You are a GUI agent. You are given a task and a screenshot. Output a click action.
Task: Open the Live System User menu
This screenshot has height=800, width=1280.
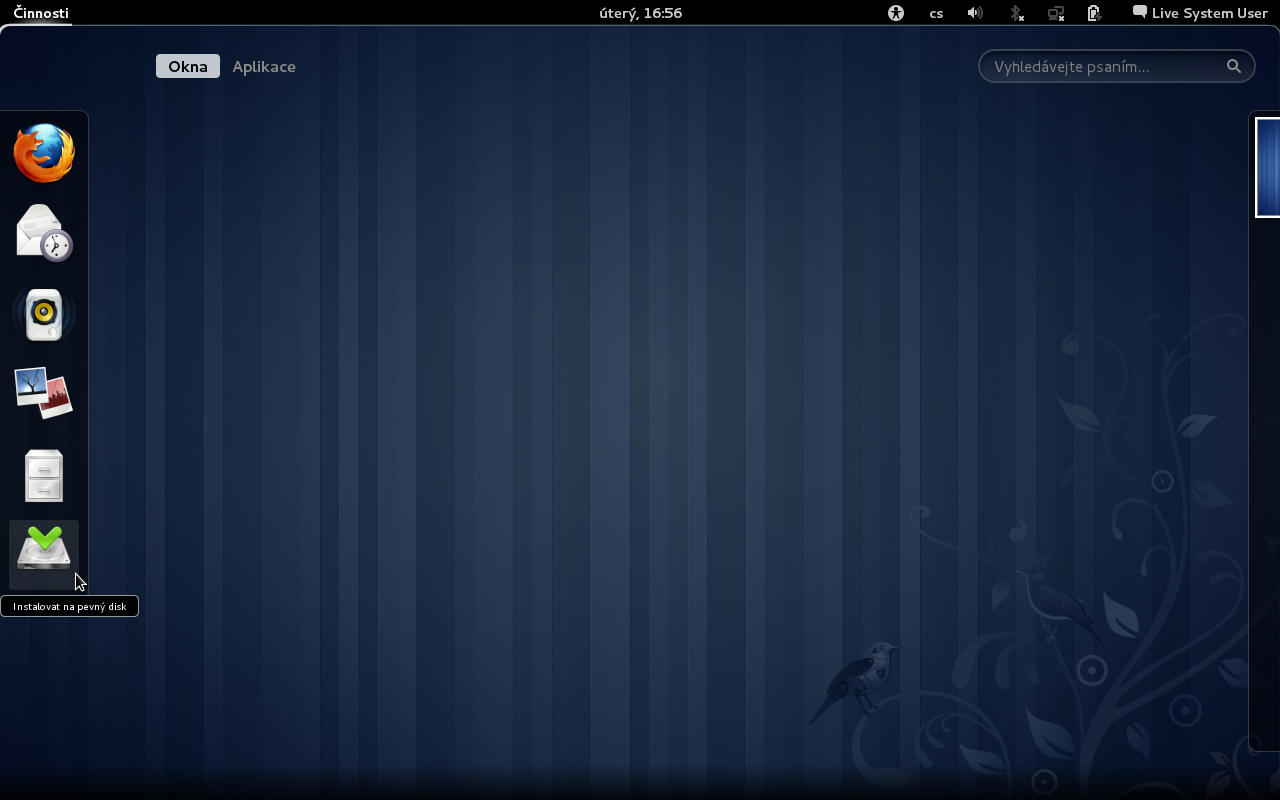tap(1200, 13)
